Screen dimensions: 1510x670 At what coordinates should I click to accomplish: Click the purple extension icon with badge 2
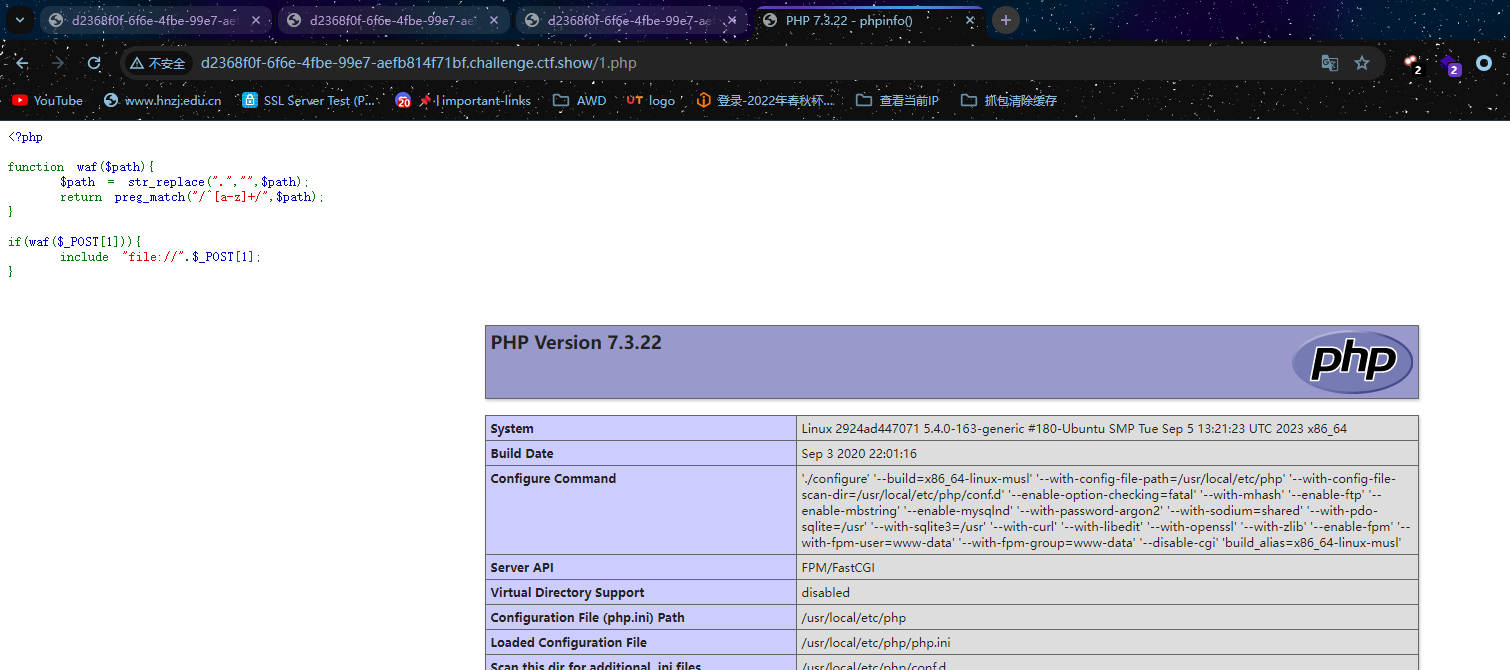[x=1450, y=65]
